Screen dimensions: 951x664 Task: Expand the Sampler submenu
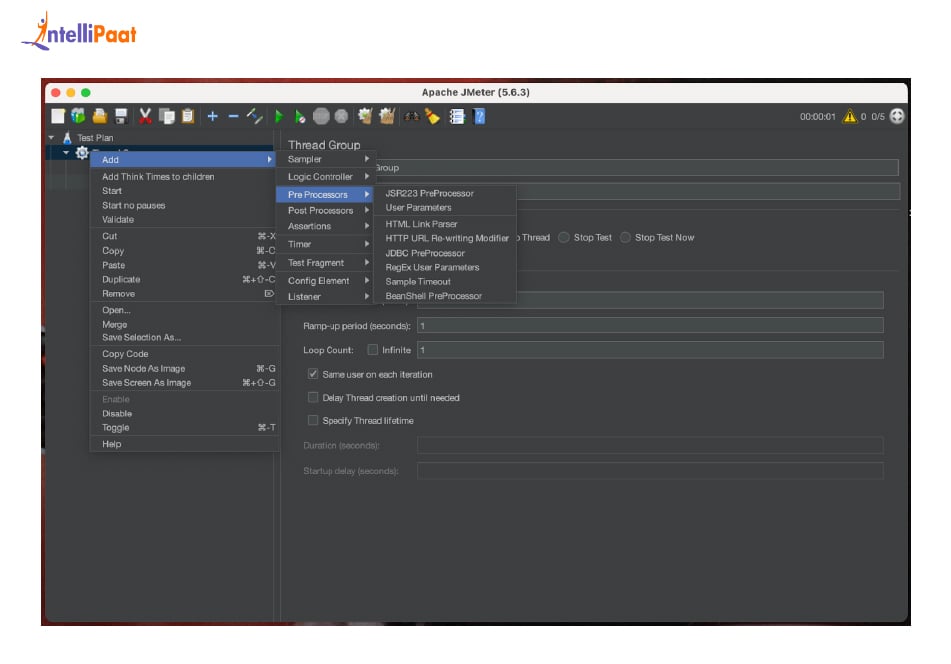point(326,159)
